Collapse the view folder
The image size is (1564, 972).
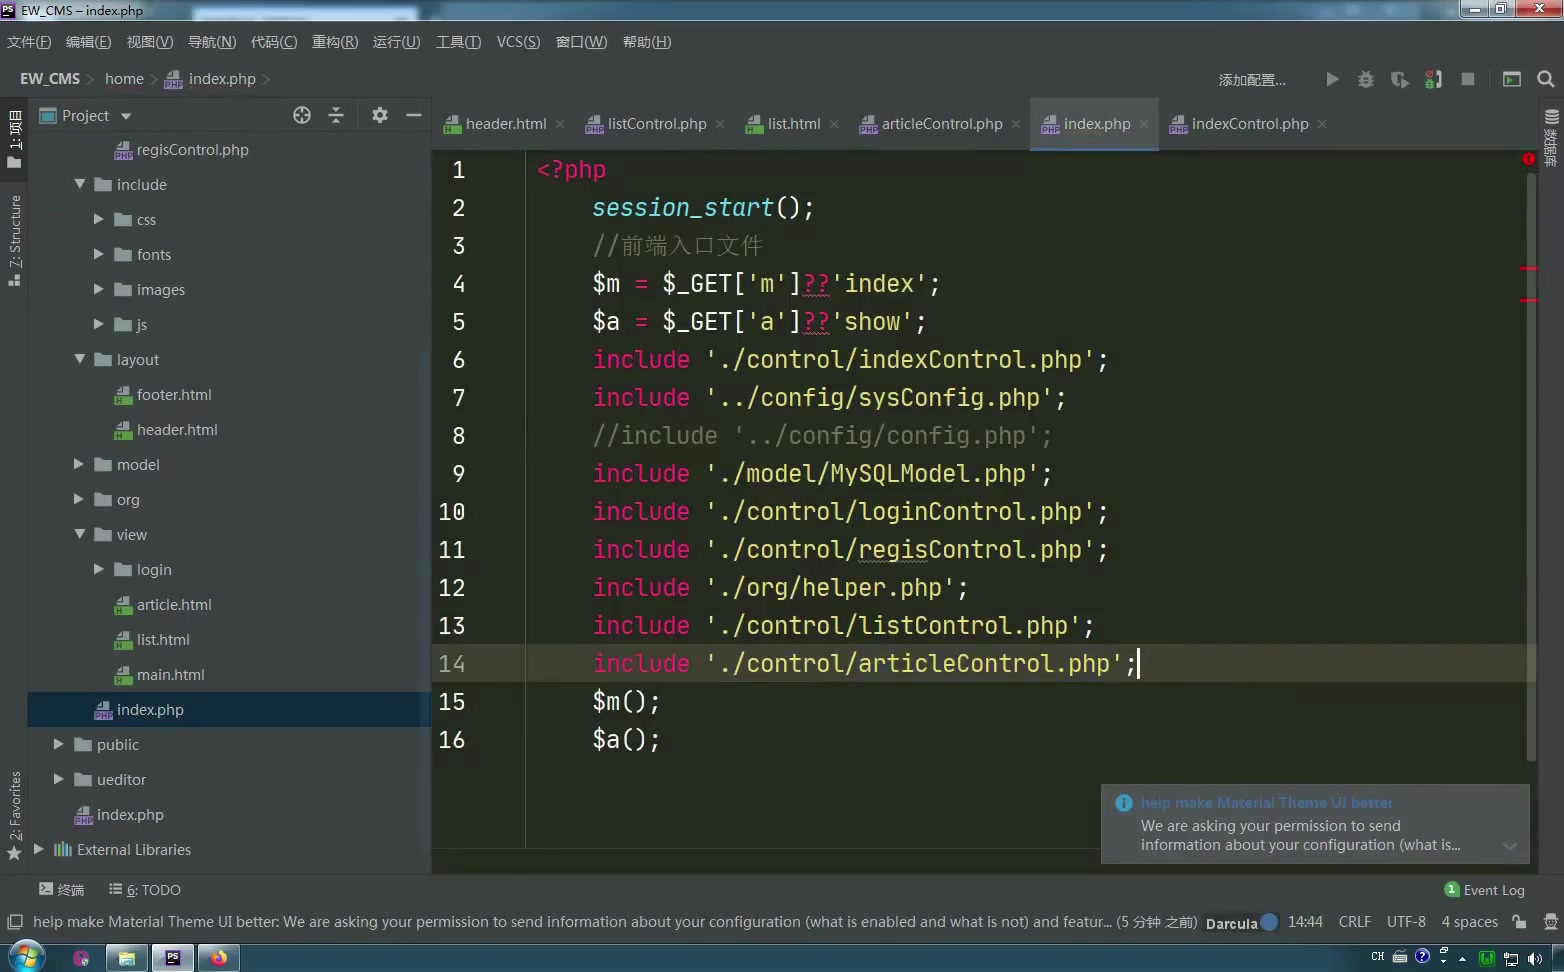(80, 534)
